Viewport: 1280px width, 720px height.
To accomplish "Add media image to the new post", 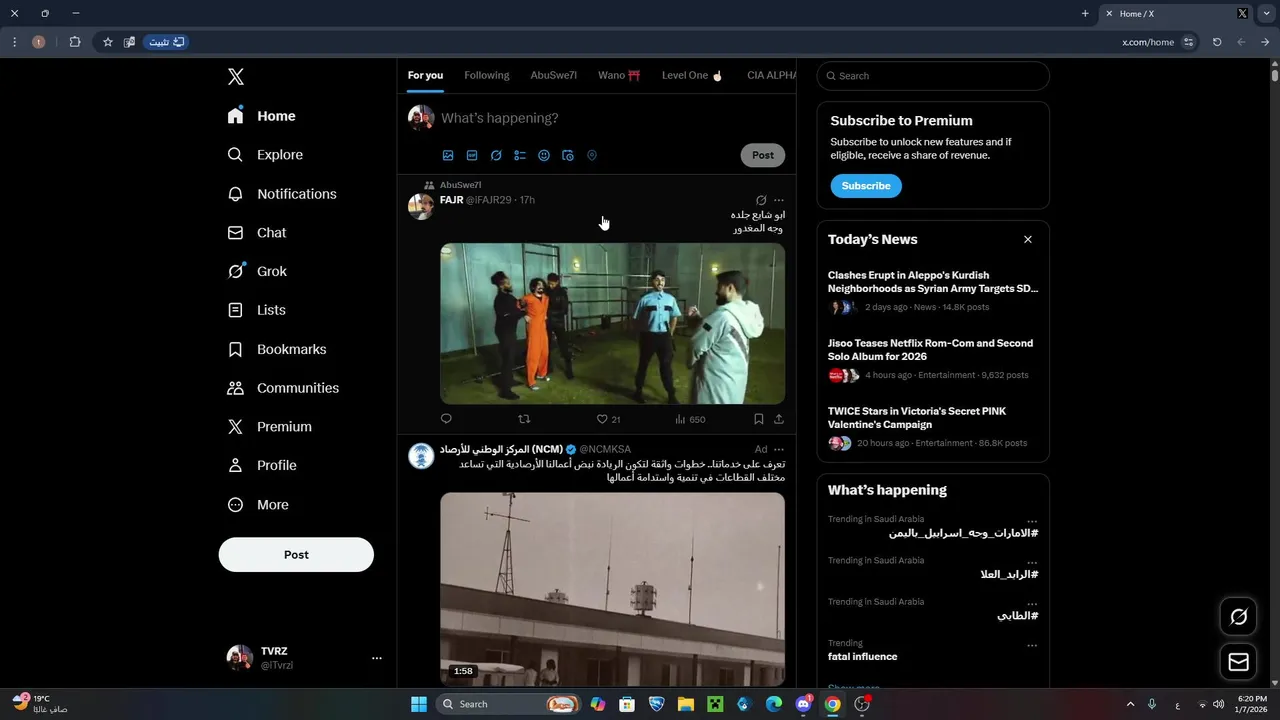I will coord(448,155).
